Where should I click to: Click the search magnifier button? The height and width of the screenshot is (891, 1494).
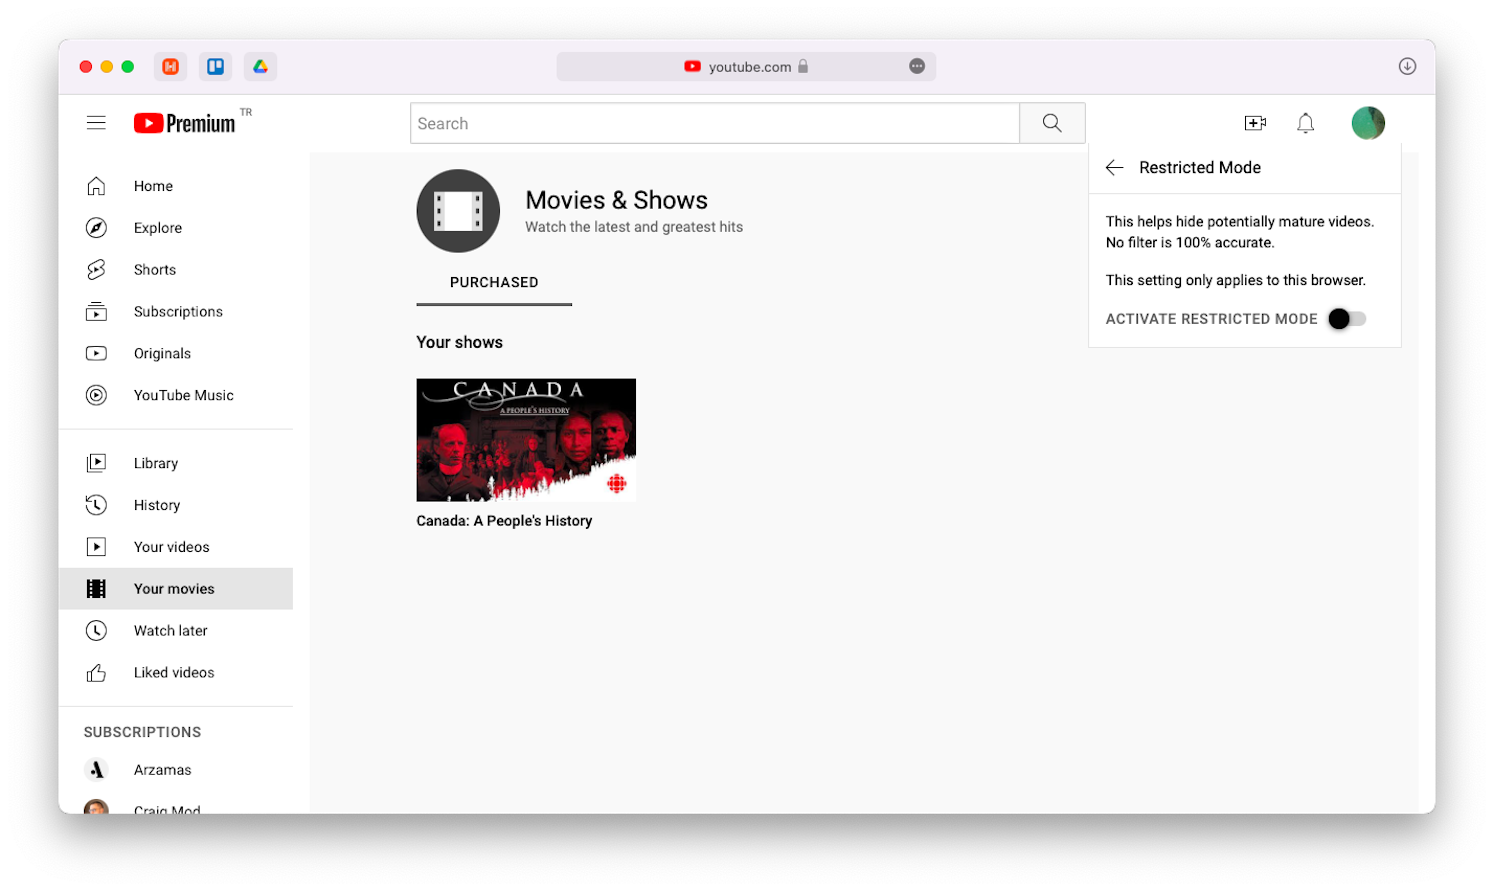[1052, 123]
